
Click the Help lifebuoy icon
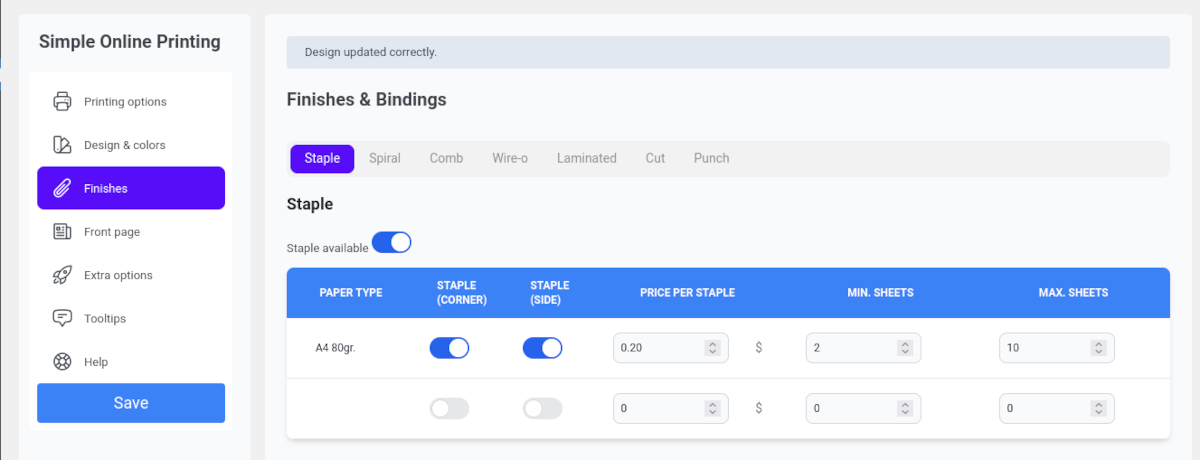coord(62,362)
